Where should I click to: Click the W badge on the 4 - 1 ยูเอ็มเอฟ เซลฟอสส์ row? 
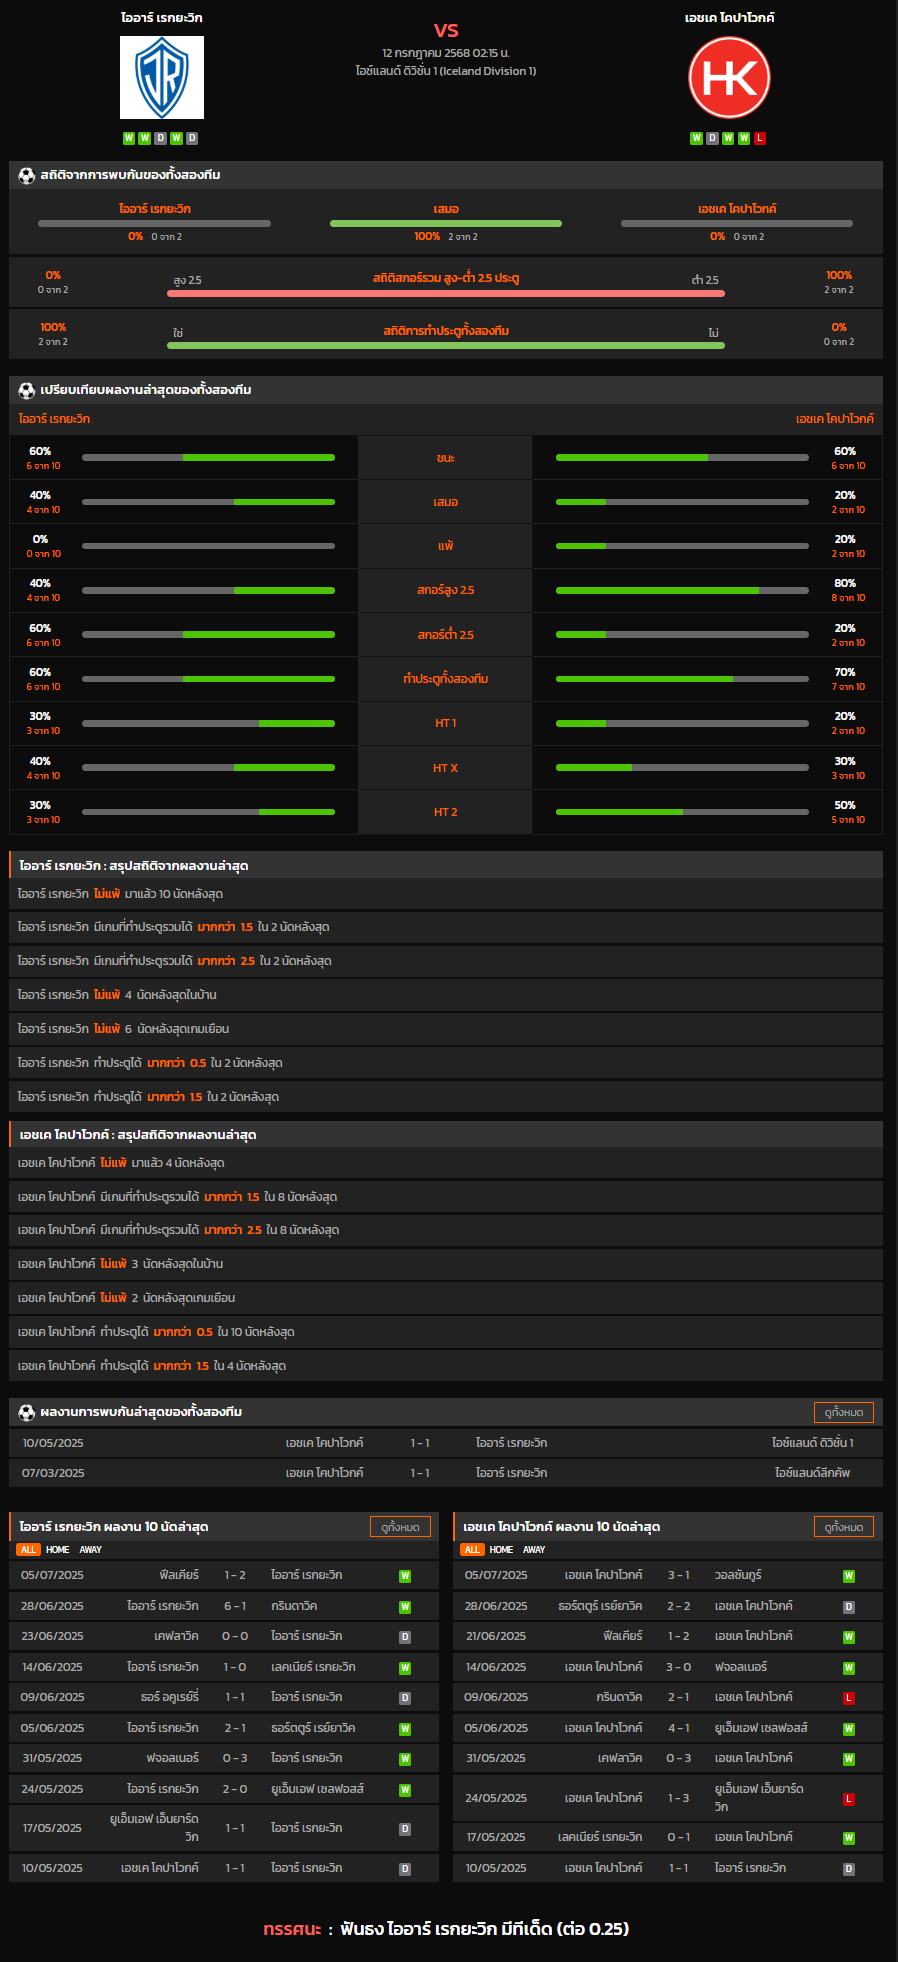click(849, 1729)
